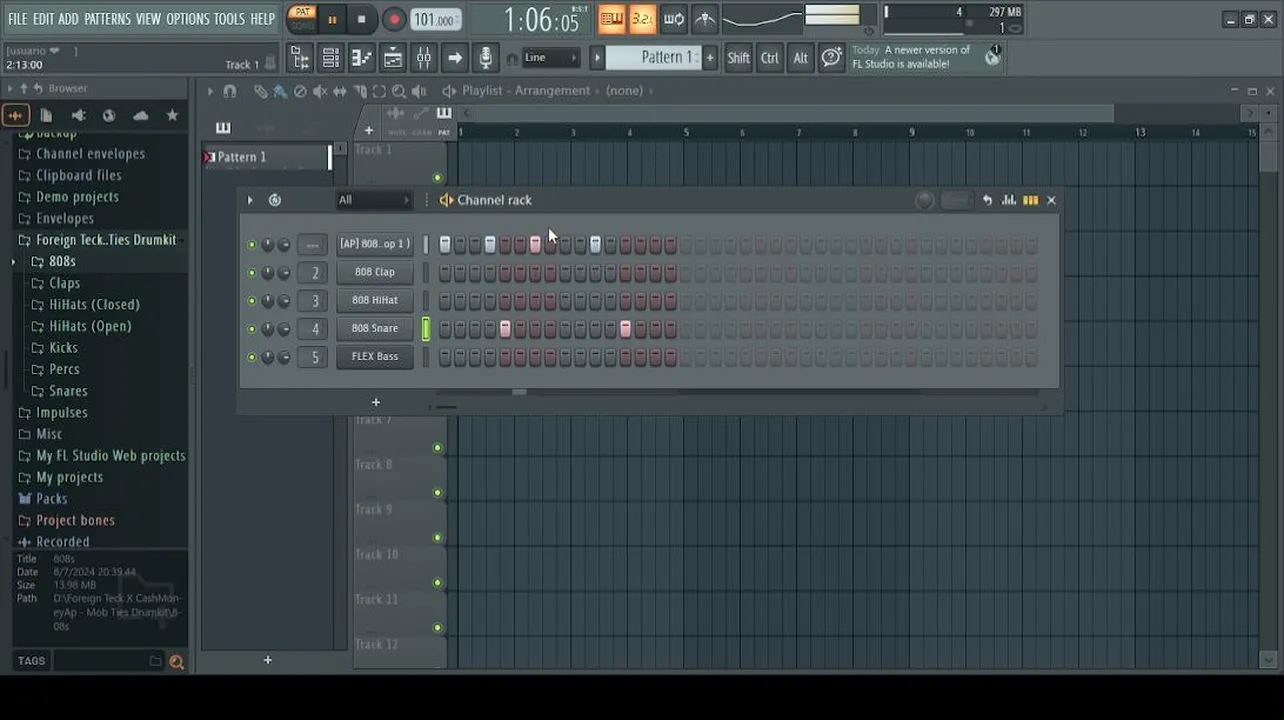
Task: Open playlist options arrow menu
Action: pyautogui.click(x=210, y=91)
